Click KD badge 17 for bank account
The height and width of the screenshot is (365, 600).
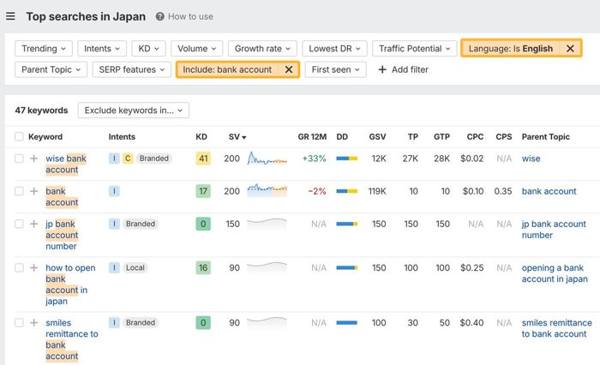(x=203, y=191)
